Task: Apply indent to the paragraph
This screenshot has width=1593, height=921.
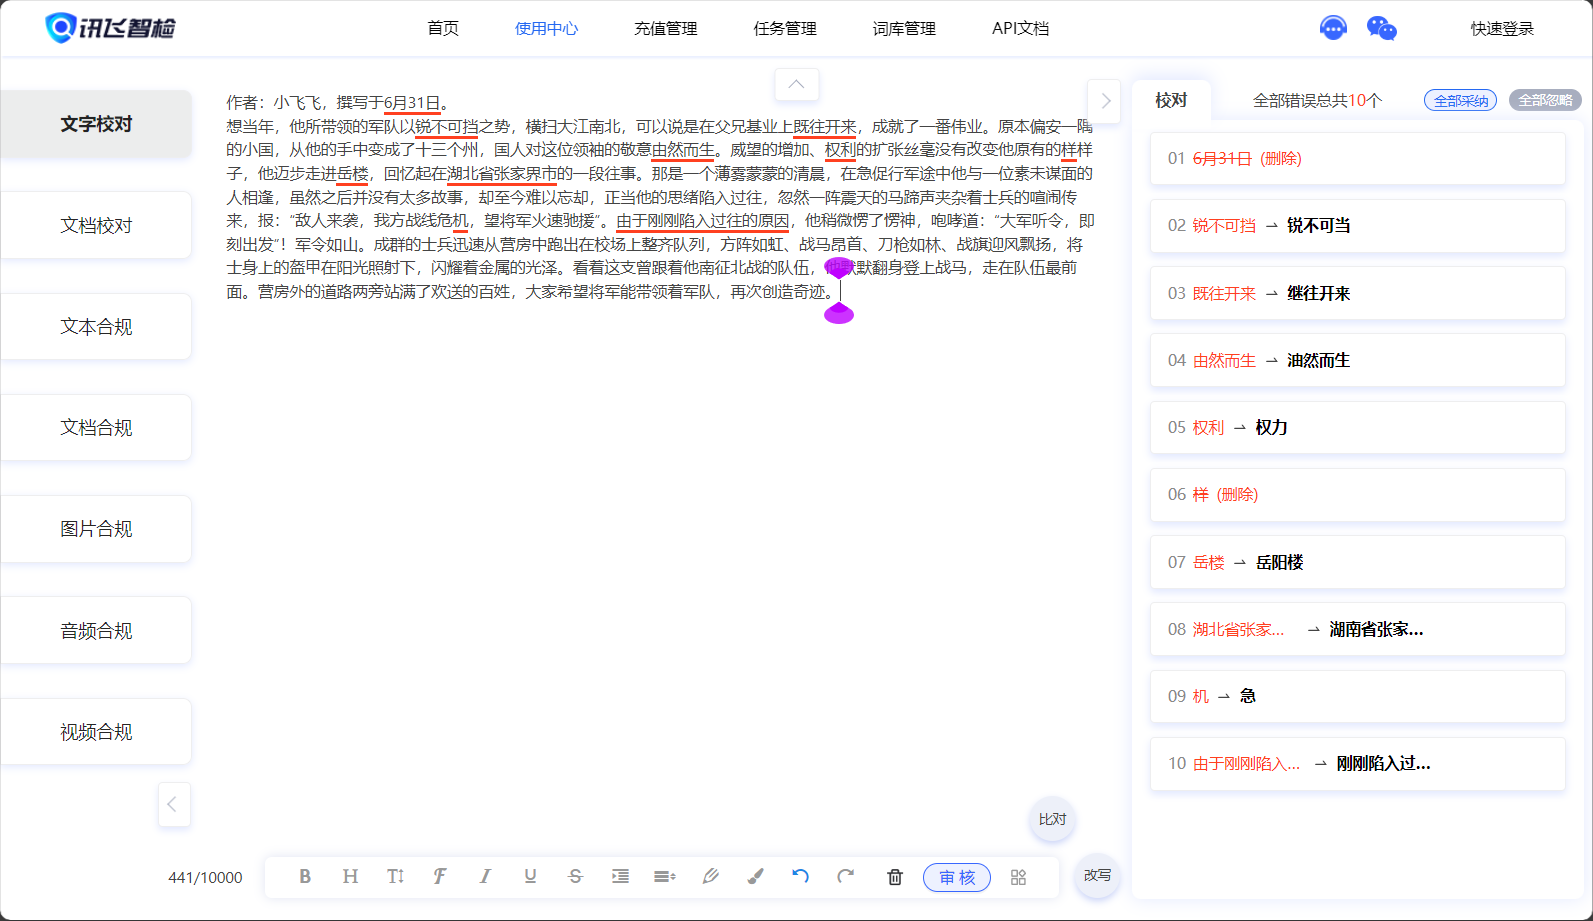Action: point(620,877)
